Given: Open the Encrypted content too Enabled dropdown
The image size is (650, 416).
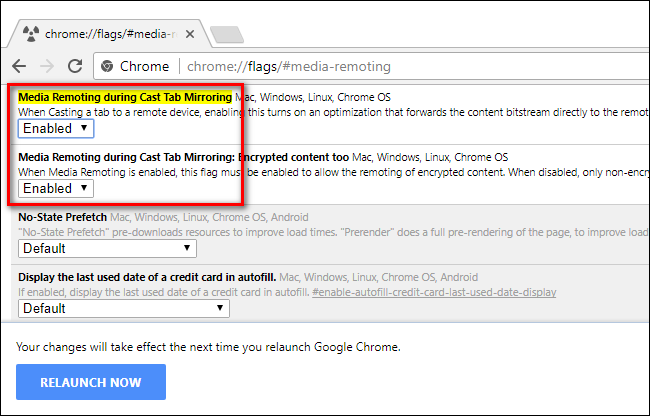Looking at the screenshot, I should pyautogui.click(x=56, y=188).
